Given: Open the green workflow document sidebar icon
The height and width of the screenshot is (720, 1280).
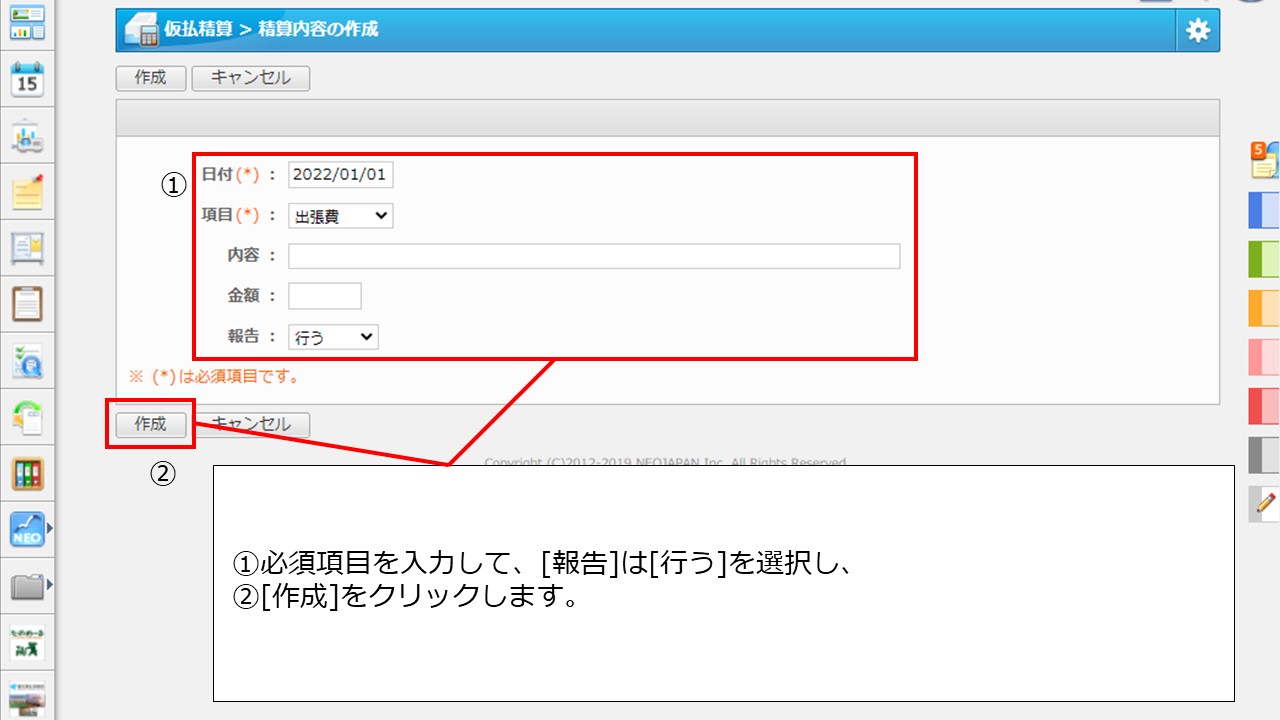Looking at the screenshot, I should (x=27, y=416).
